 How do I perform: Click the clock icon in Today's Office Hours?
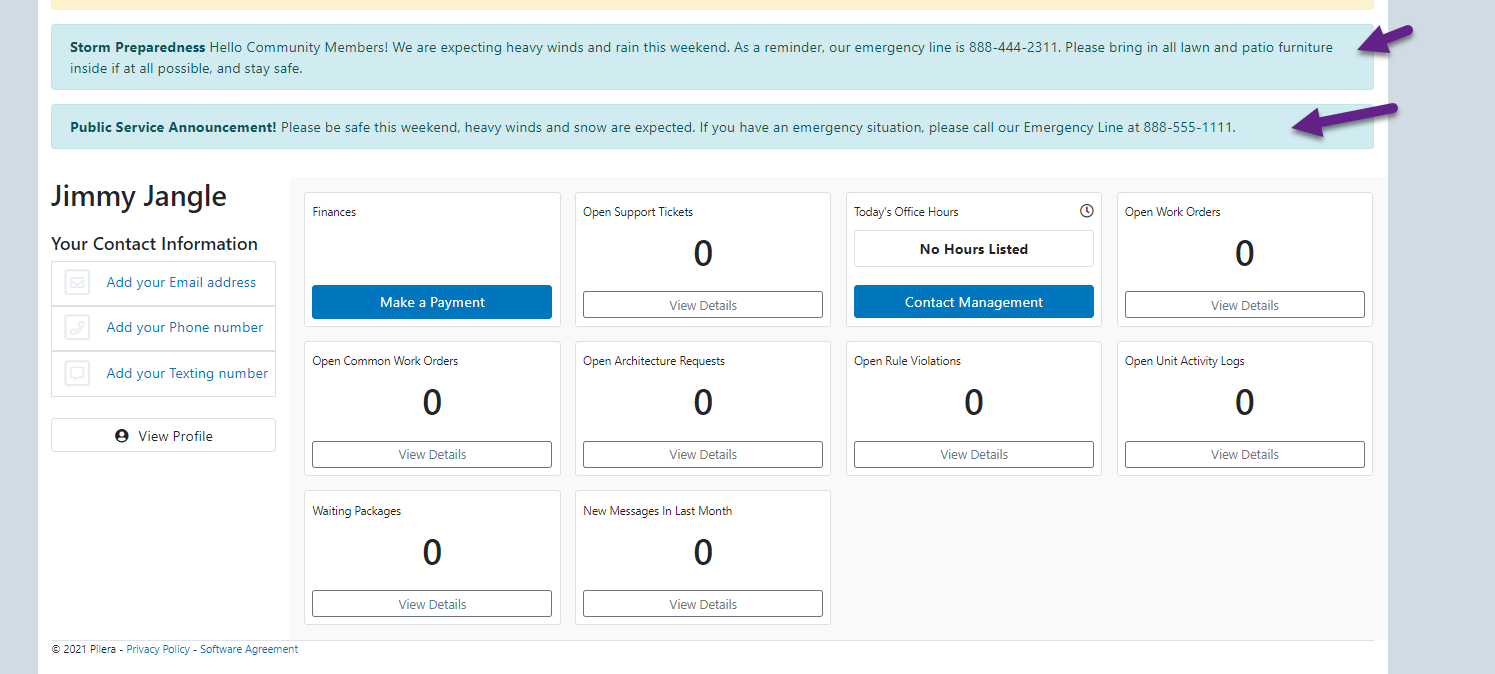[1087, 211]
